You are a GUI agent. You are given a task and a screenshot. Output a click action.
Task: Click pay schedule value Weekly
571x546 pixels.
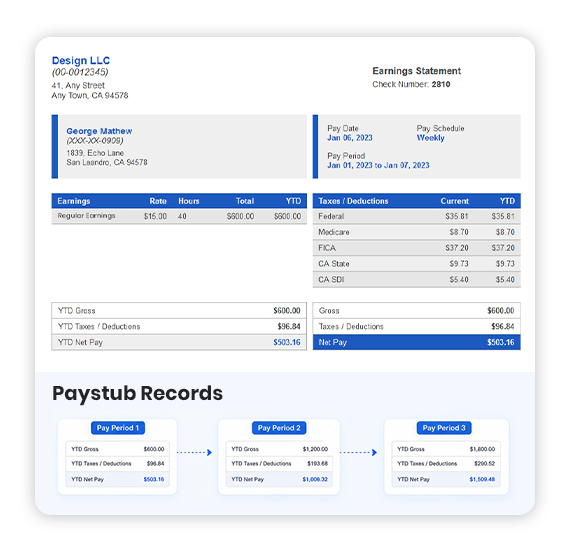click(x=430, y=138)
